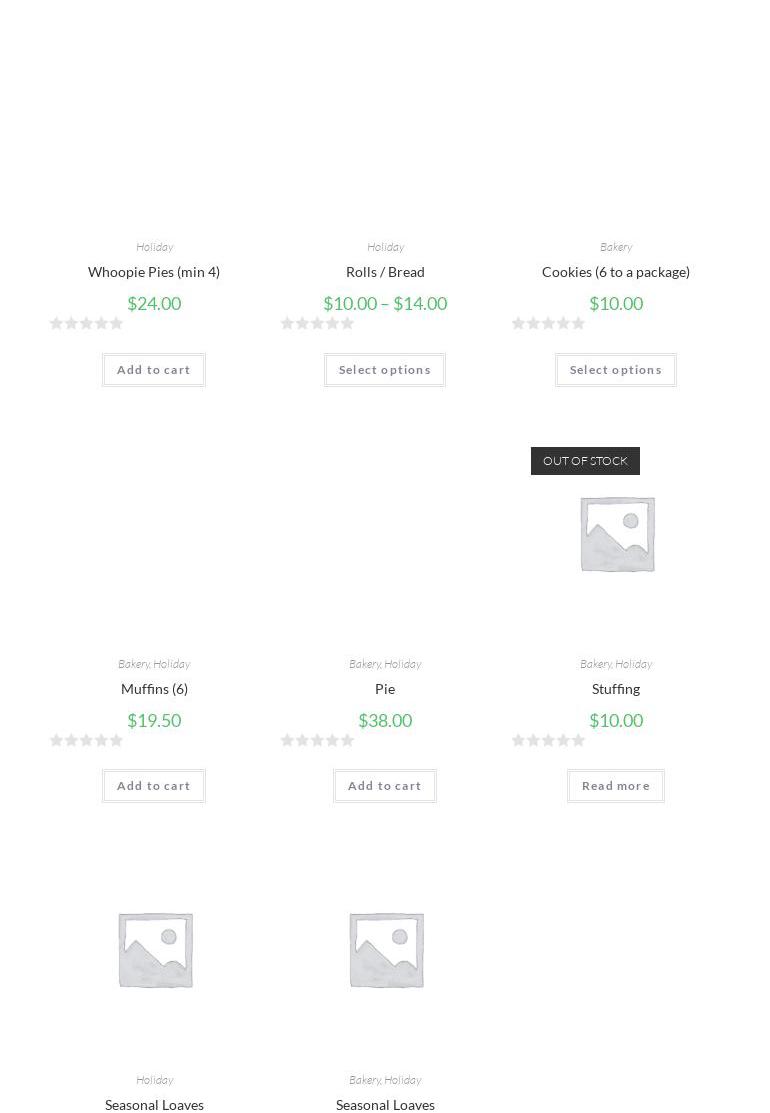Click the star rating under Stuffing

point(549,740)
